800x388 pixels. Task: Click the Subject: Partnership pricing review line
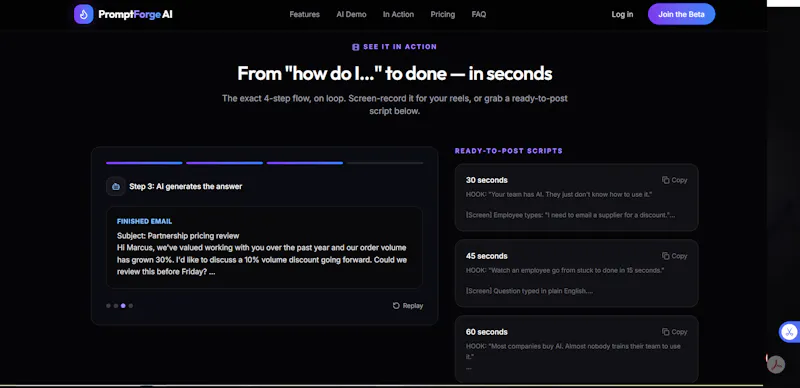click(x=178, y=236)
